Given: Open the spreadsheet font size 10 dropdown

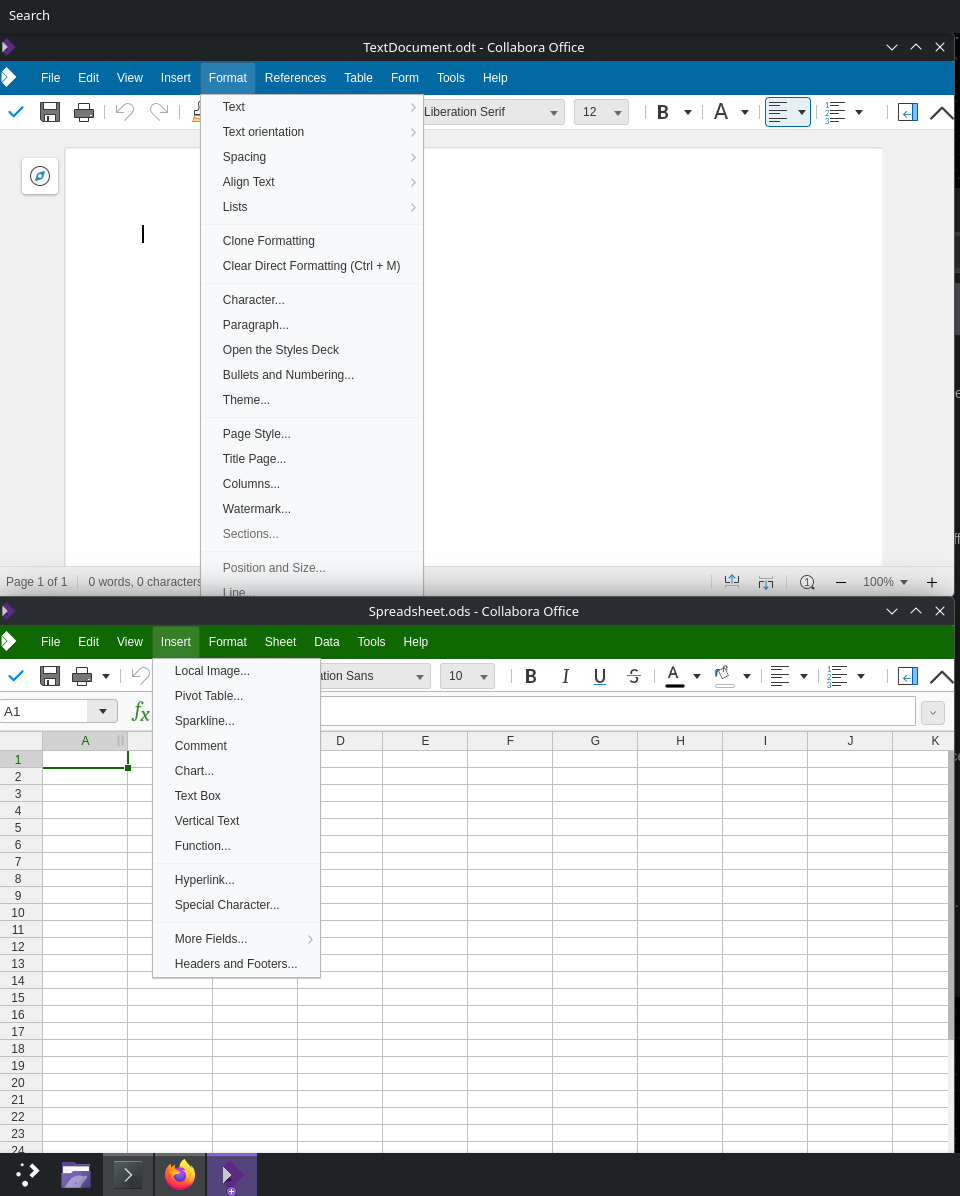Looking at the screenshot, I should point(484,677).
